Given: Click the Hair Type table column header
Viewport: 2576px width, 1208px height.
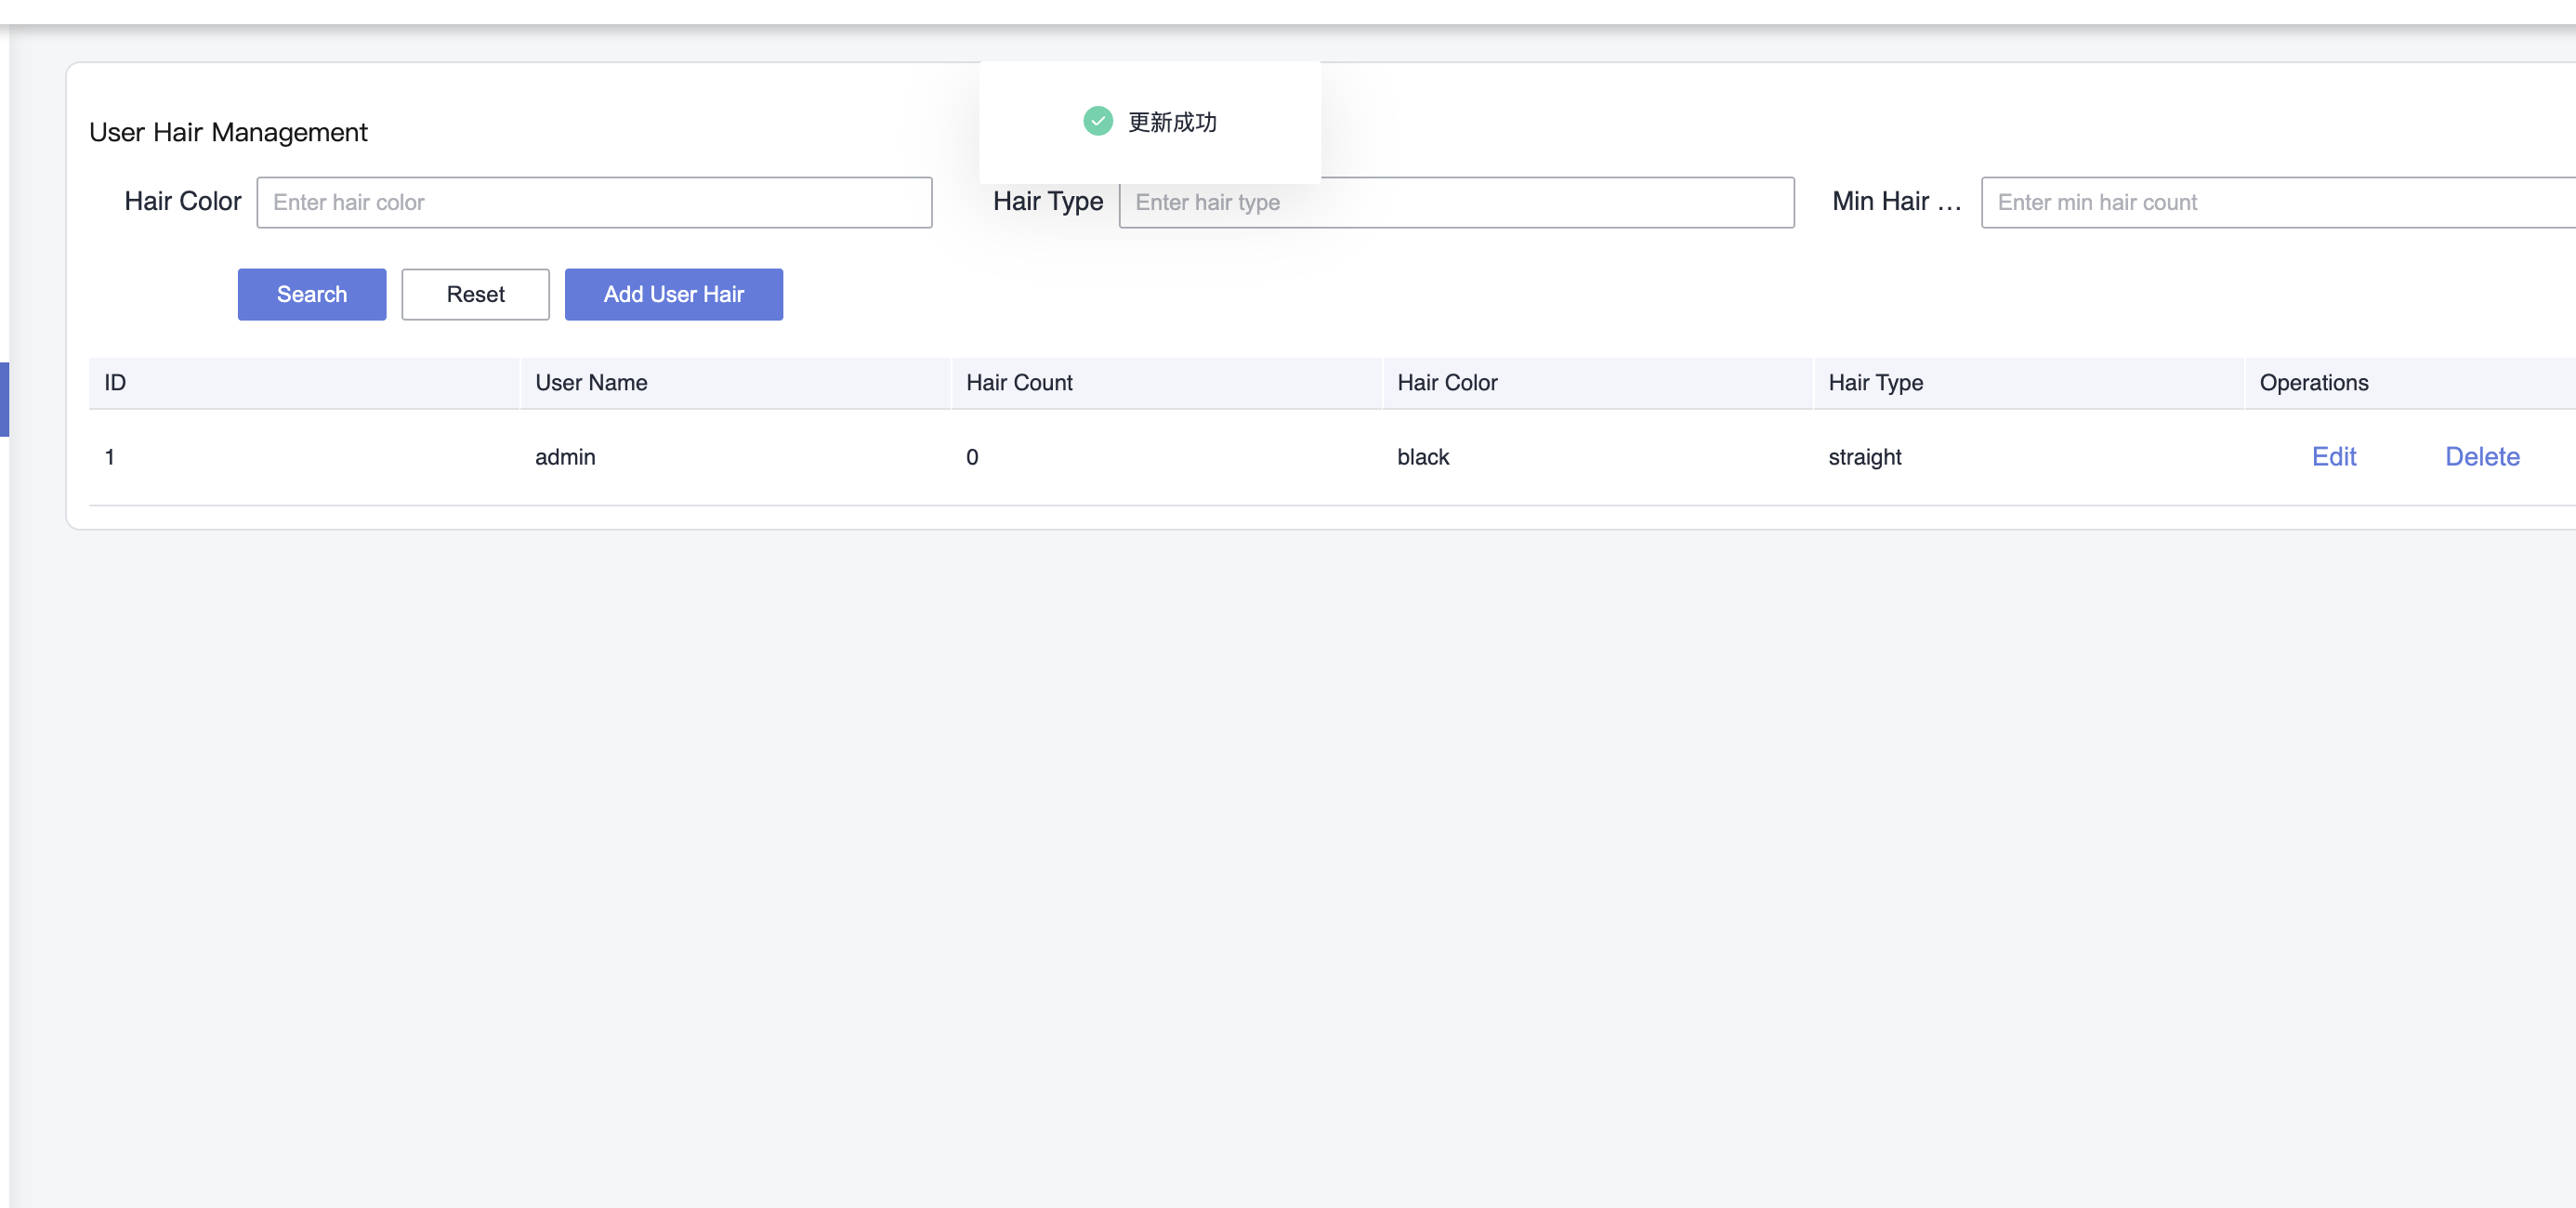Looking at the screenshot, I should [1875, 382].
